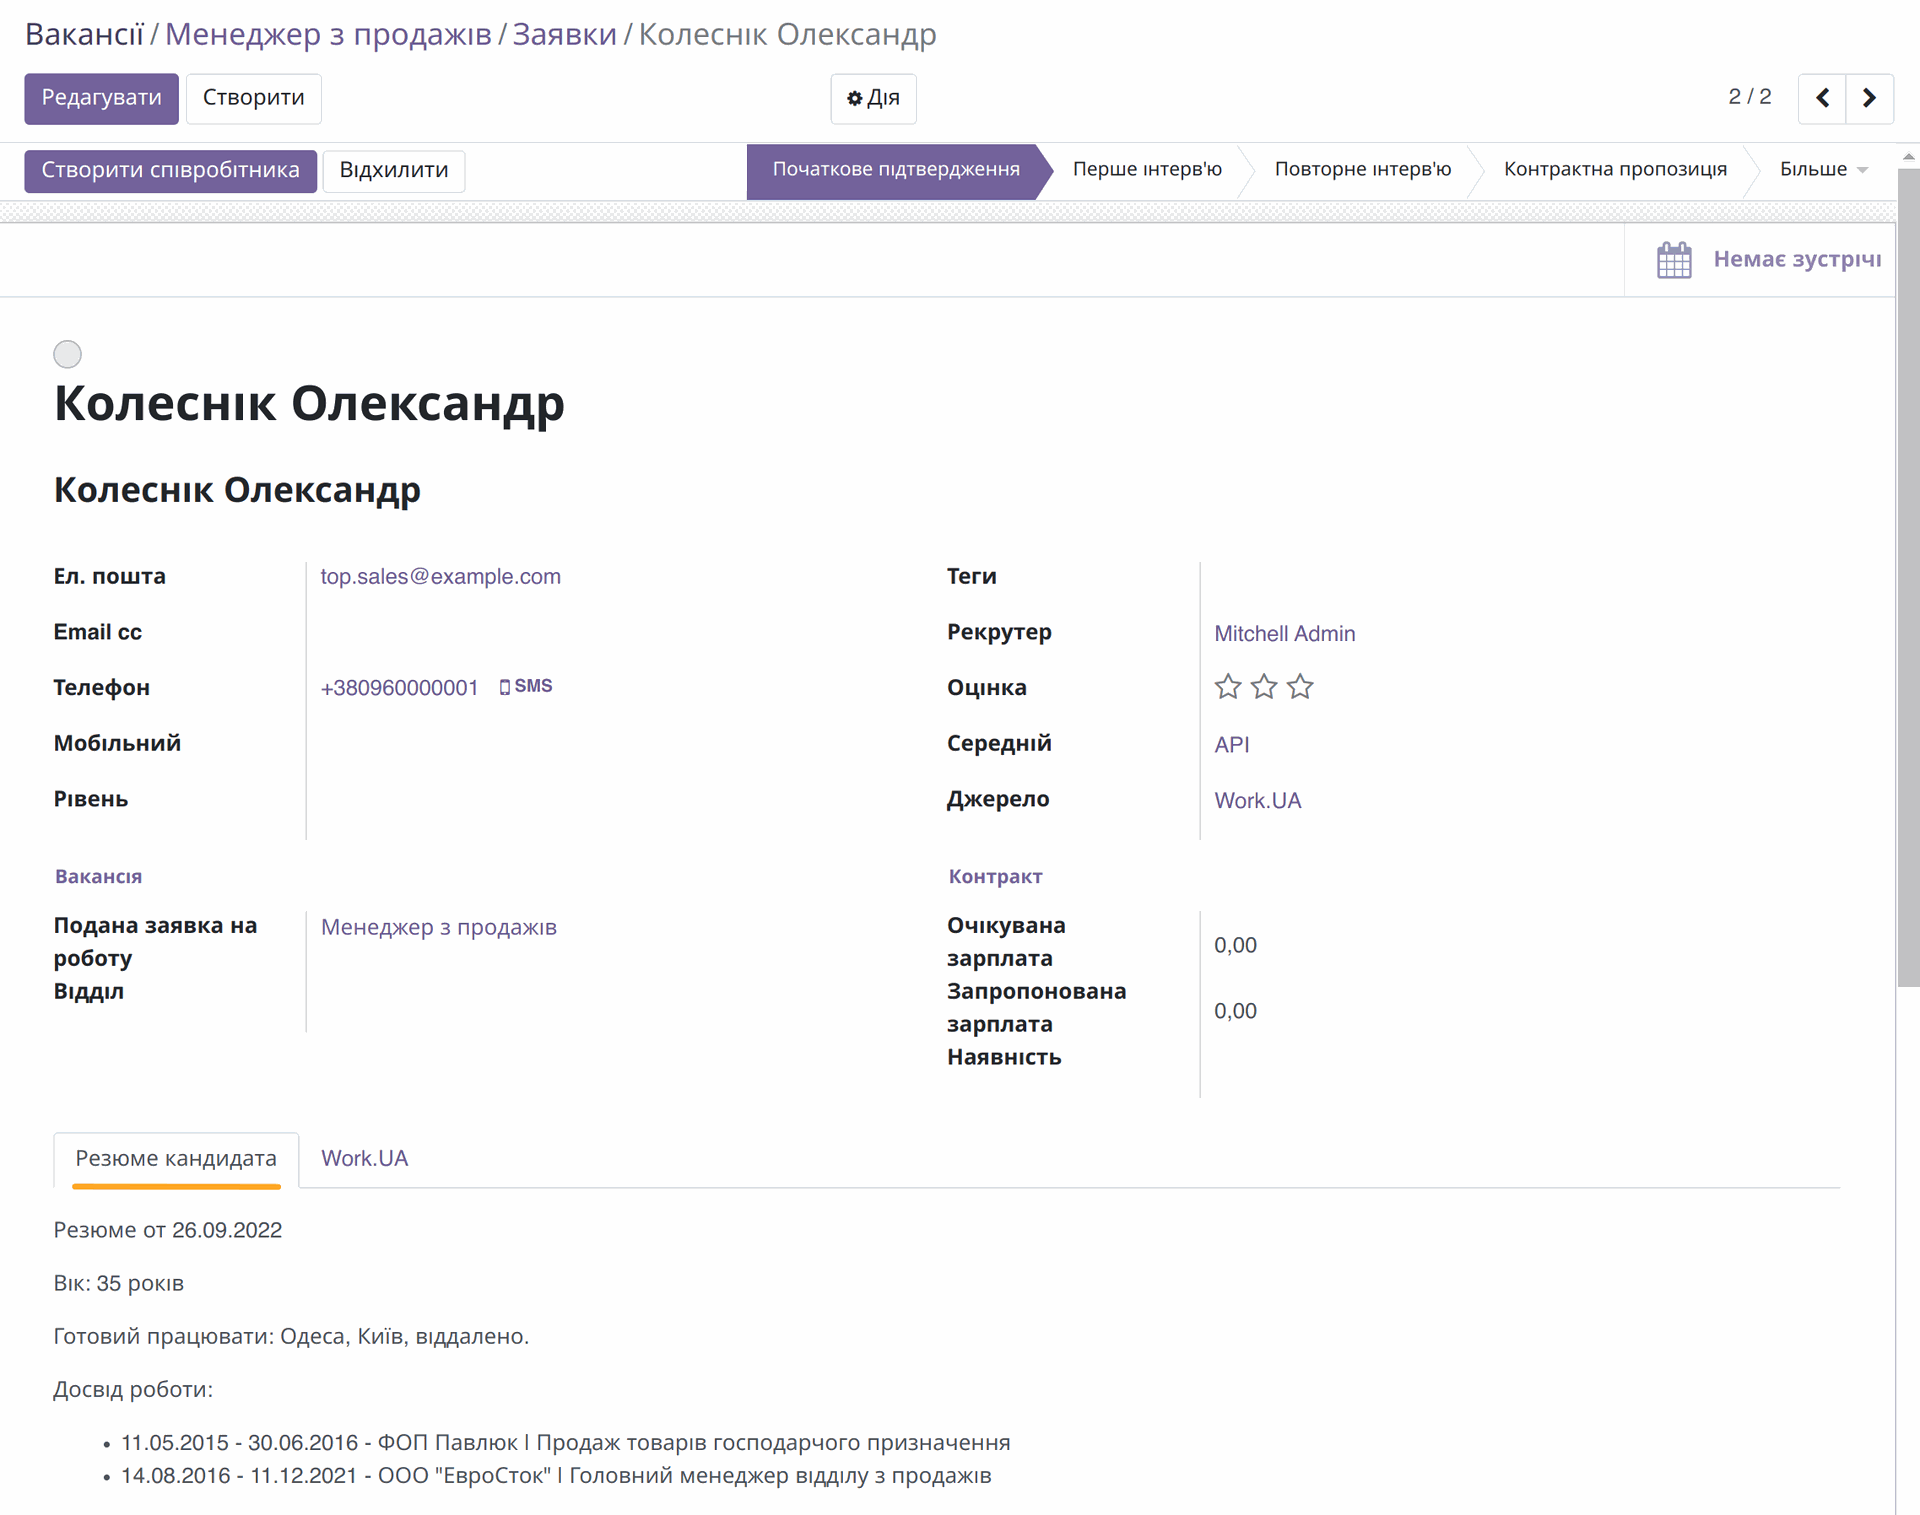This screenshot has width=1920, height=1515.
Task: Click the Відхилити button
Action: point(394,170)
